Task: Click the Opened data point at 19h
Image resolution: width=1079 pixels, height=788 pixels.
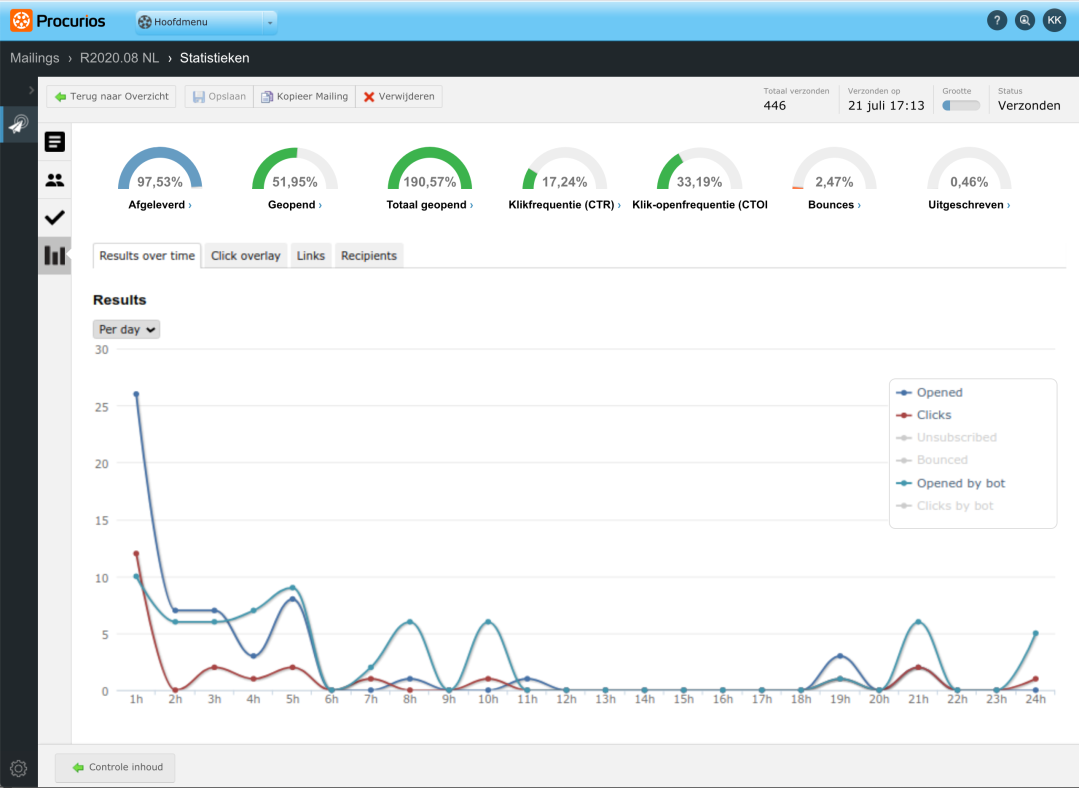Action: click(840, 656)
